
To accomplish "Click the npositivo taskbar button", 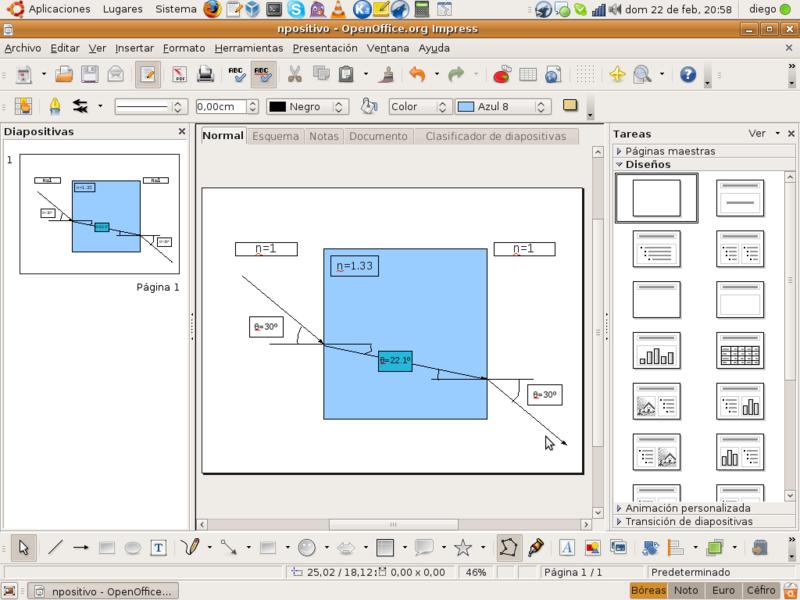I will [x=104, y=591].
